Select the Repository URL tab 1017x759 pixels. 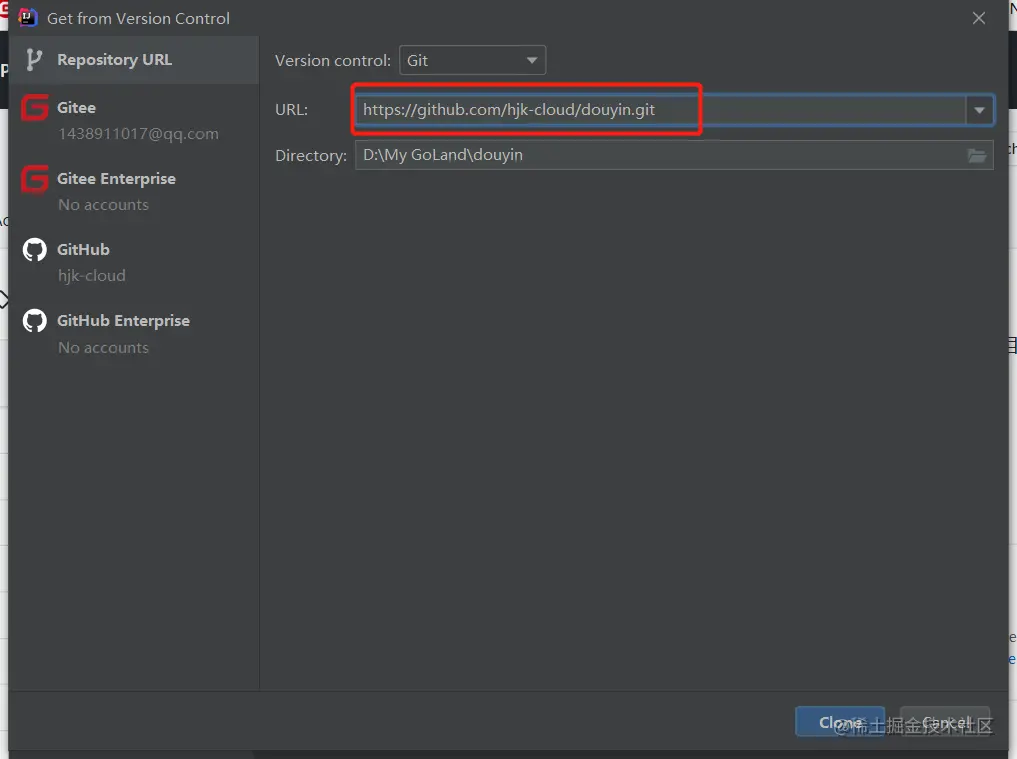click(134, 60)
